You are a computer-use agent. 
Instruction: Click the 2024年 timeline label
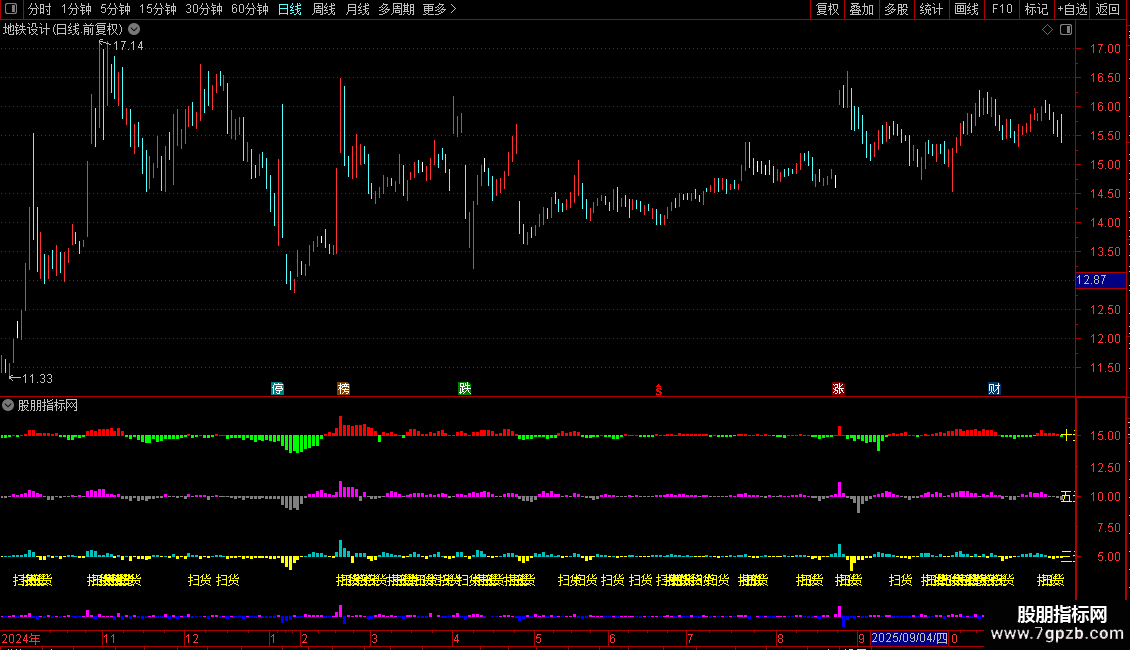21,638
